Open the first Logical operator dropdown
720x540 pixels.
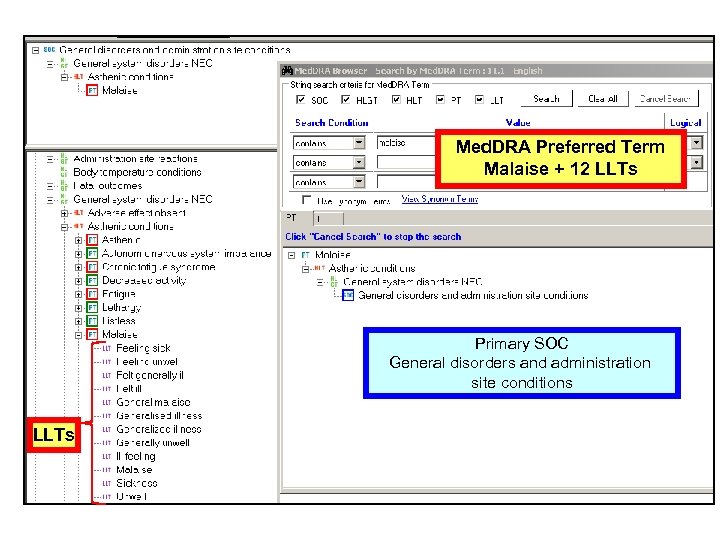click(x=697, y=143)
